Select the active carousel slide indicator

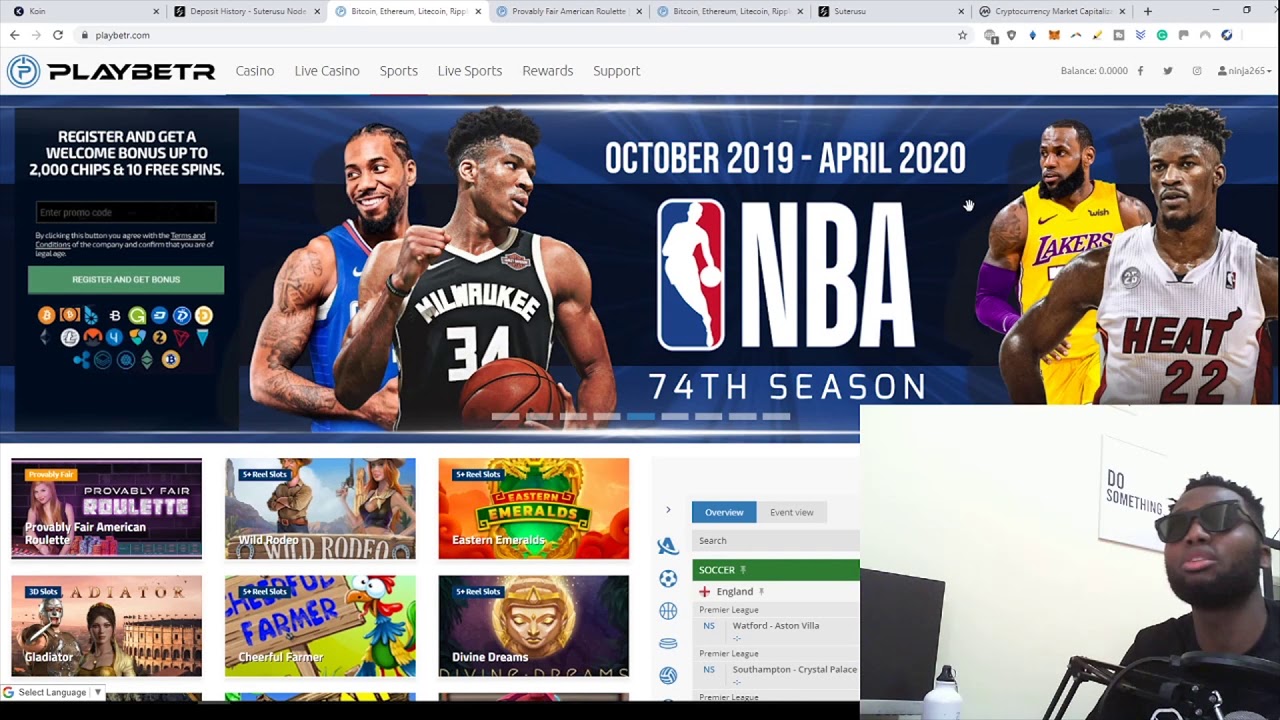pyautogui.click(x=641, y=416)
